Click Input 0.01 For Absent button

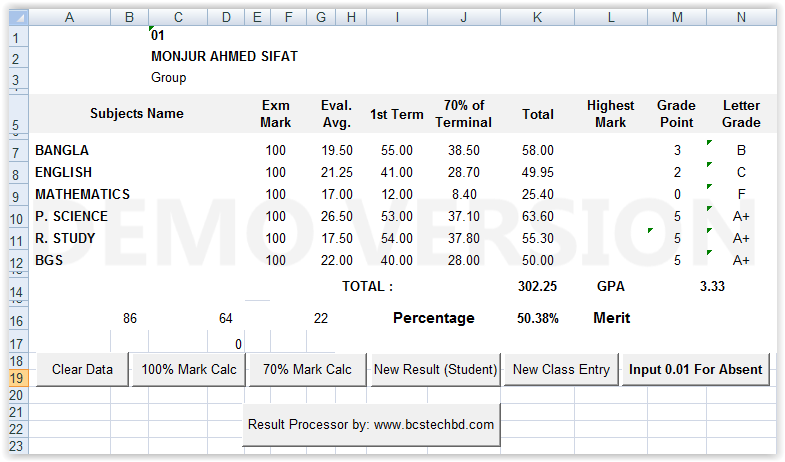pyautogui.click(x=695, y=369)
